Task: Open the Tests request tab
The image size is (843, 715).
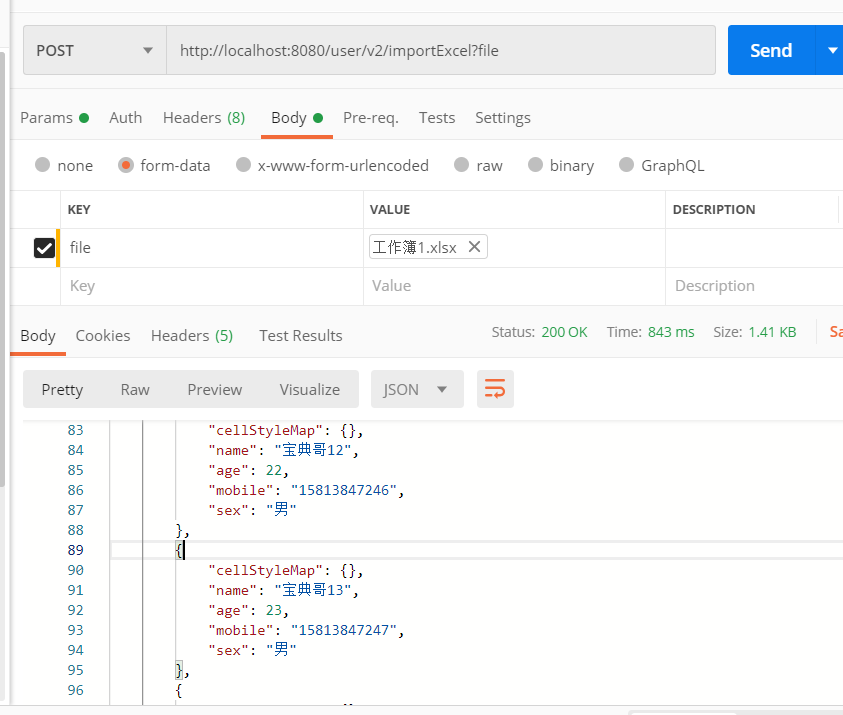Action: [437, 118]
